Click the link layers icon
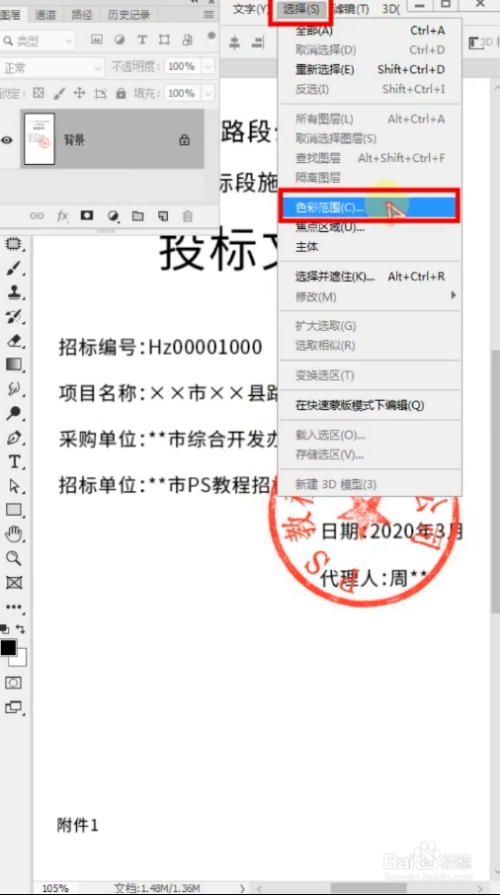The width and height of the screenshot is (500, 895). point(37,216)
